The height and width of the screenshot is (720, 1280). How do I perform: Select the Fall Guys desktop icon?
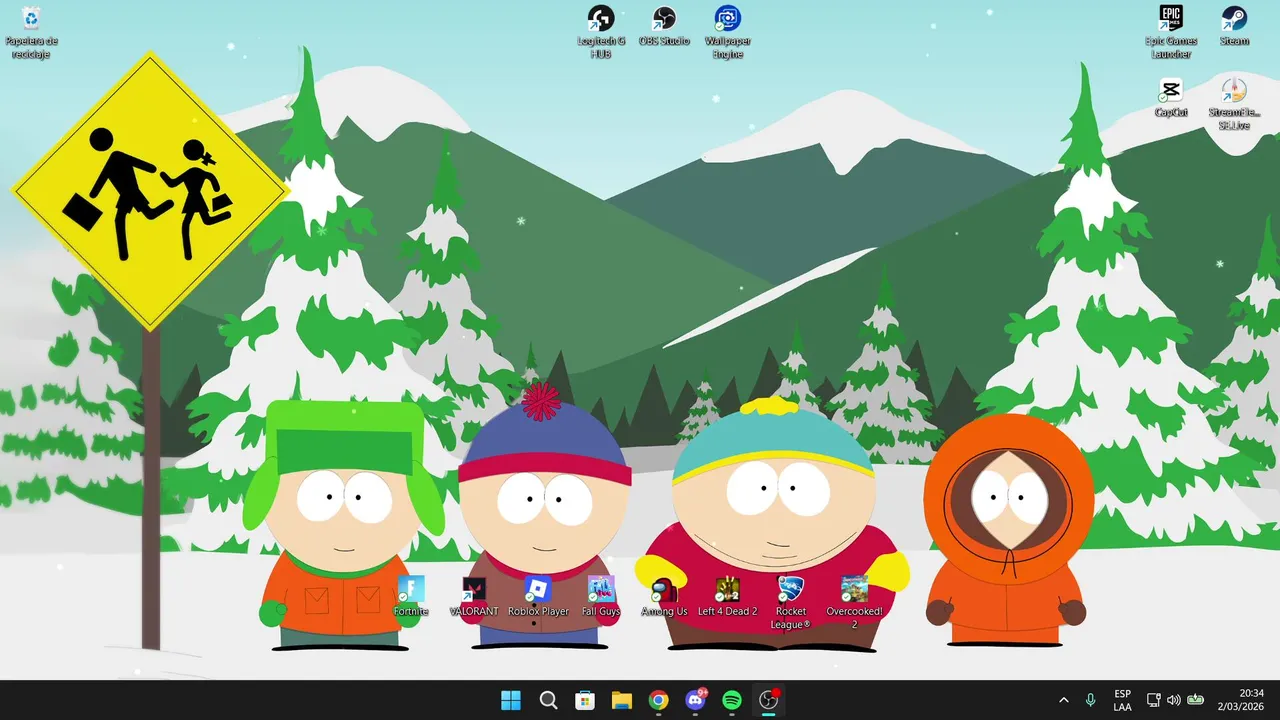pyautogui.click(x=601, y=597)
